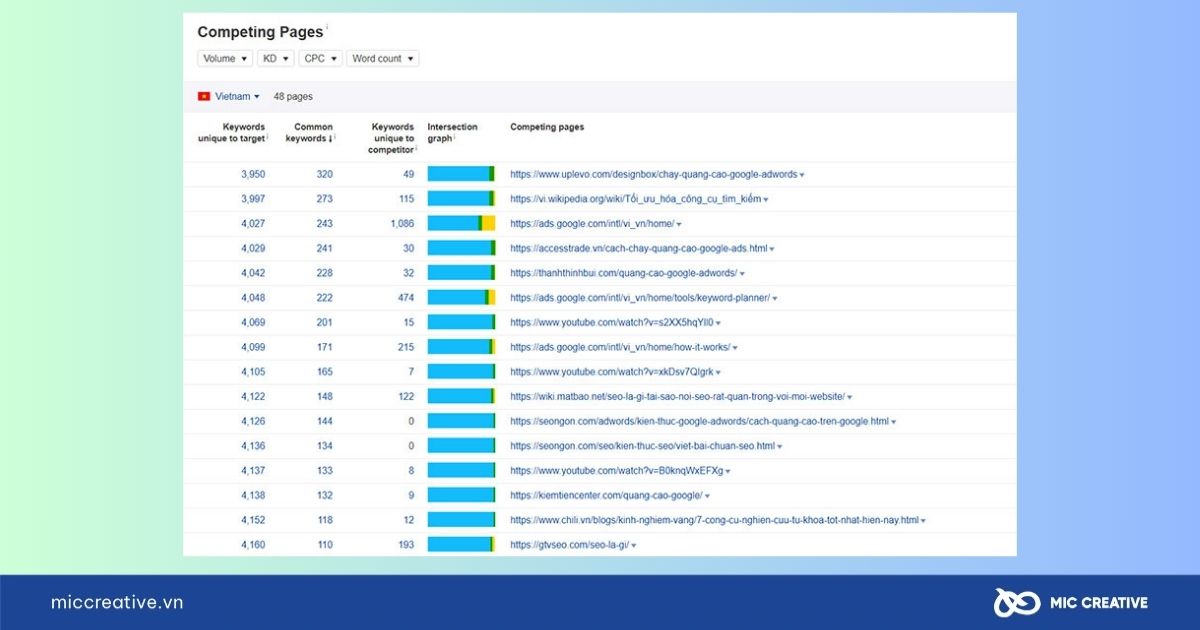Open the YouTube link ending B0knqWxEFXg
The image size is (1200, 630).
click(616, 470)
